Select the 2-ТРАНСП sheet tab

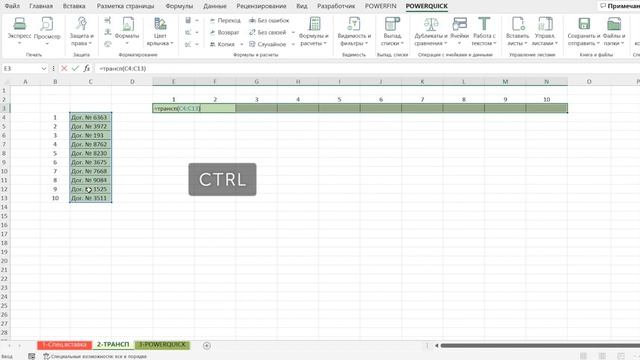[113, 345]
